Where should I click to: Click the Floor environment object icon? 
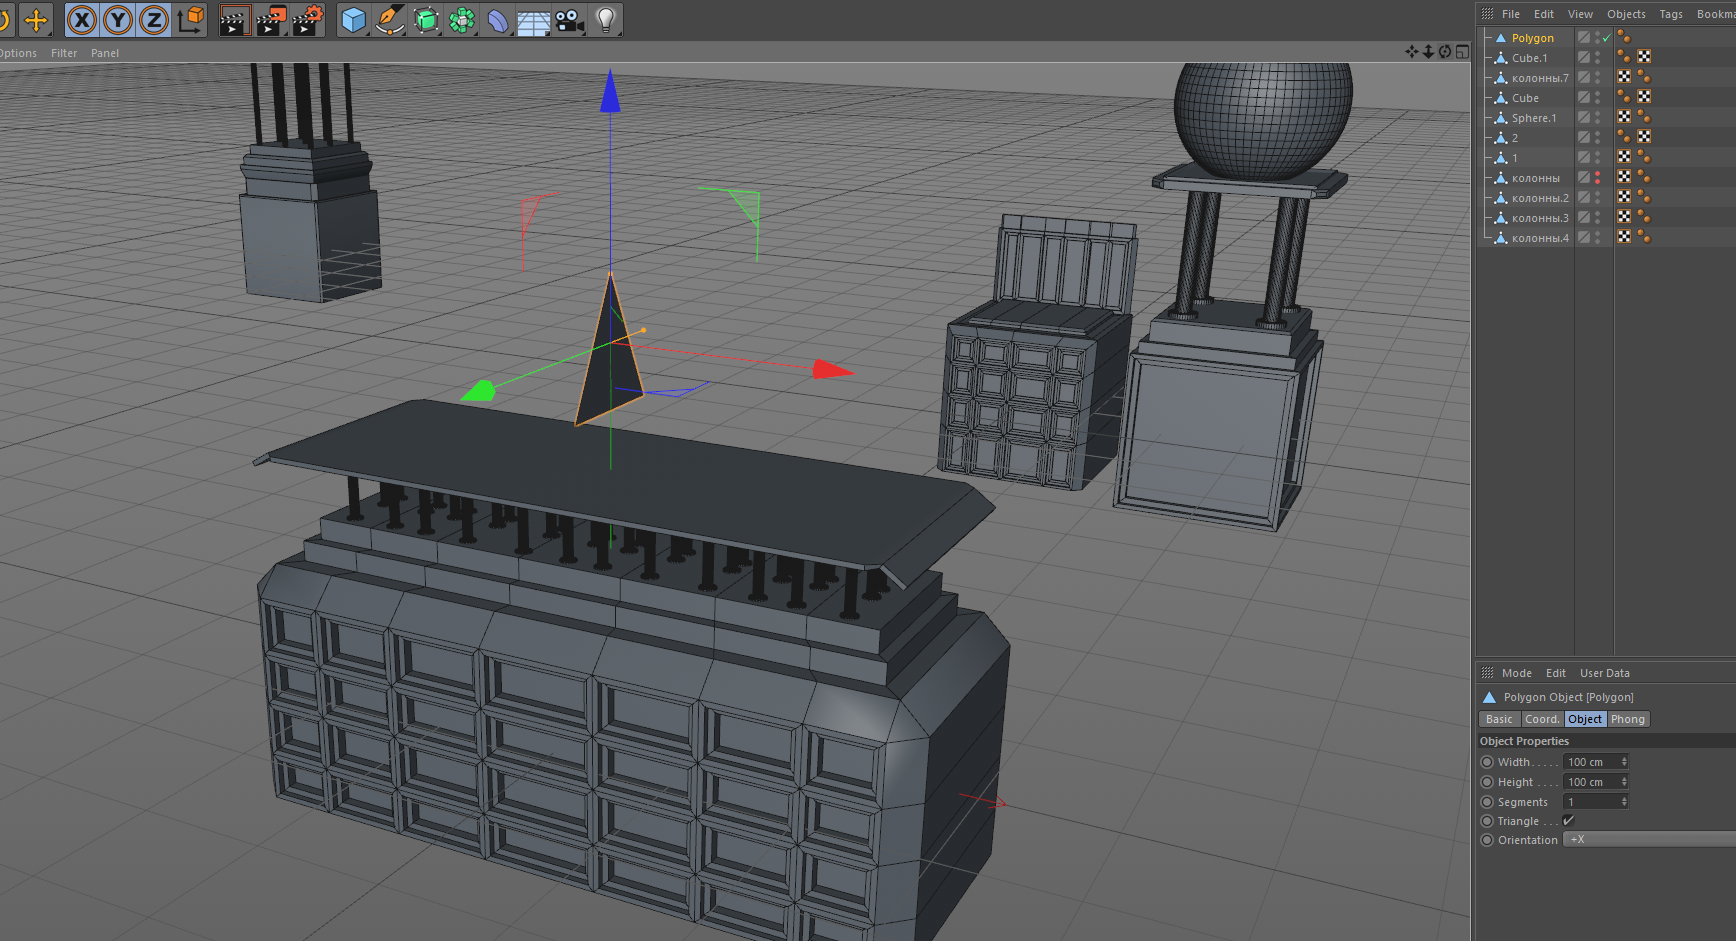pyautogui.click(x=533, y=22)
